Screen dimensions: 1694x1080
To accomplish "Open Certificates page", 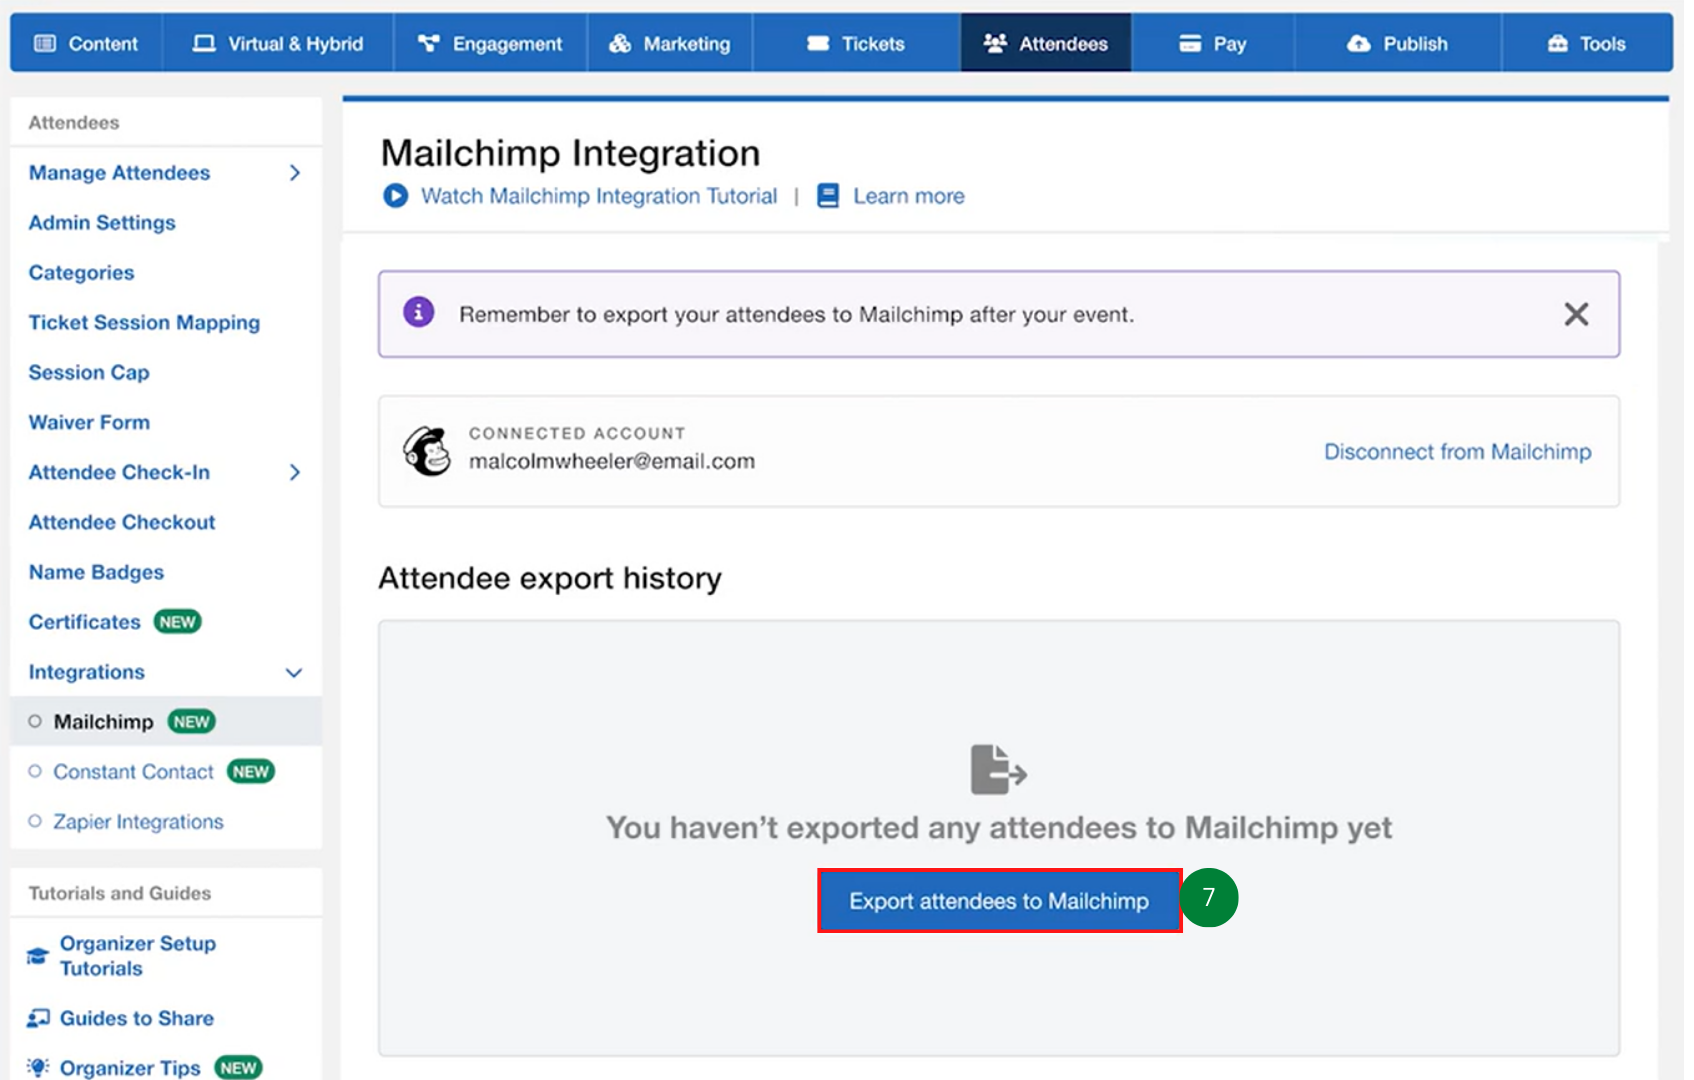I will tap(84, 622).
